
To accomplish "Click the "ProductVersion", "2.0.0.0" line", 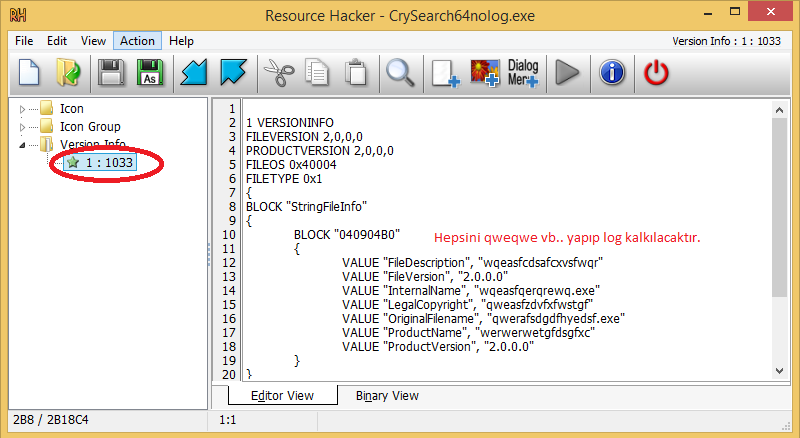I will [438, 347].
